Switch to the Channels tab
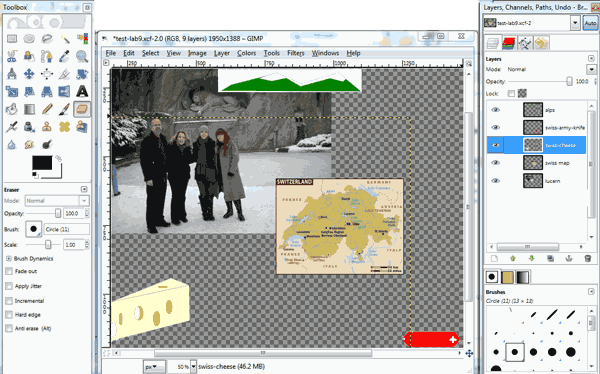The image size is (600, 374). (x=509, y=43)
